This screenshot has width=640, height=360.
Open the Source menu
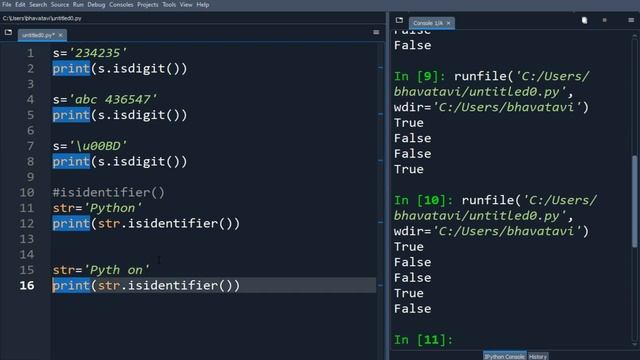(x=60, y=5)
